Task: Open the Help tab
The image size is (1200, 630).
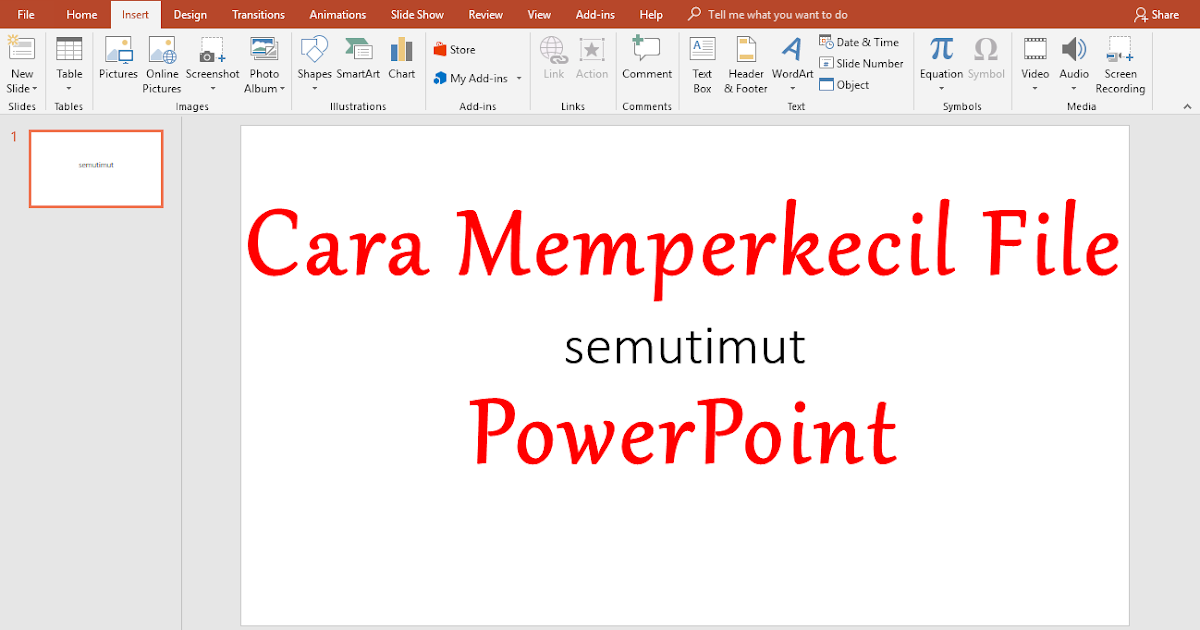Action: tap(651, 15)
